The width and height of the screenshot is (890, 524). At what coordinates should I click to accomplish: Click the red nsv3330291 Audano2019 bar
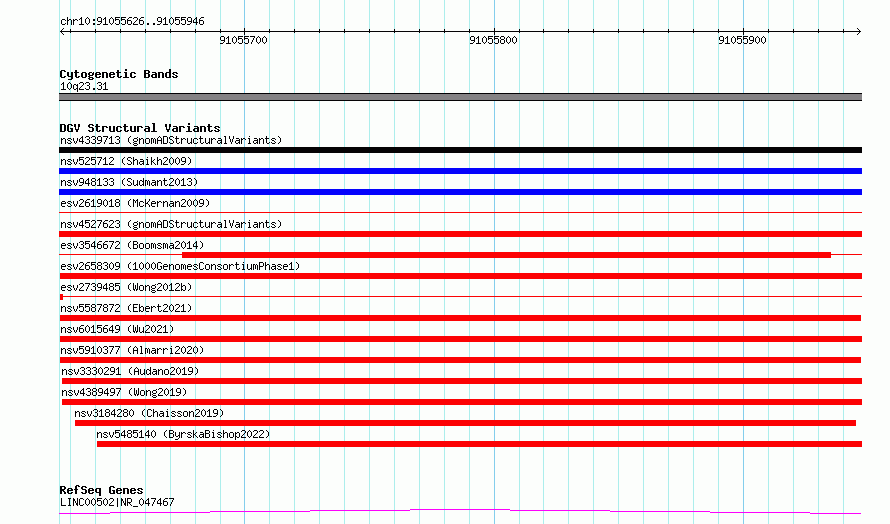462,381
